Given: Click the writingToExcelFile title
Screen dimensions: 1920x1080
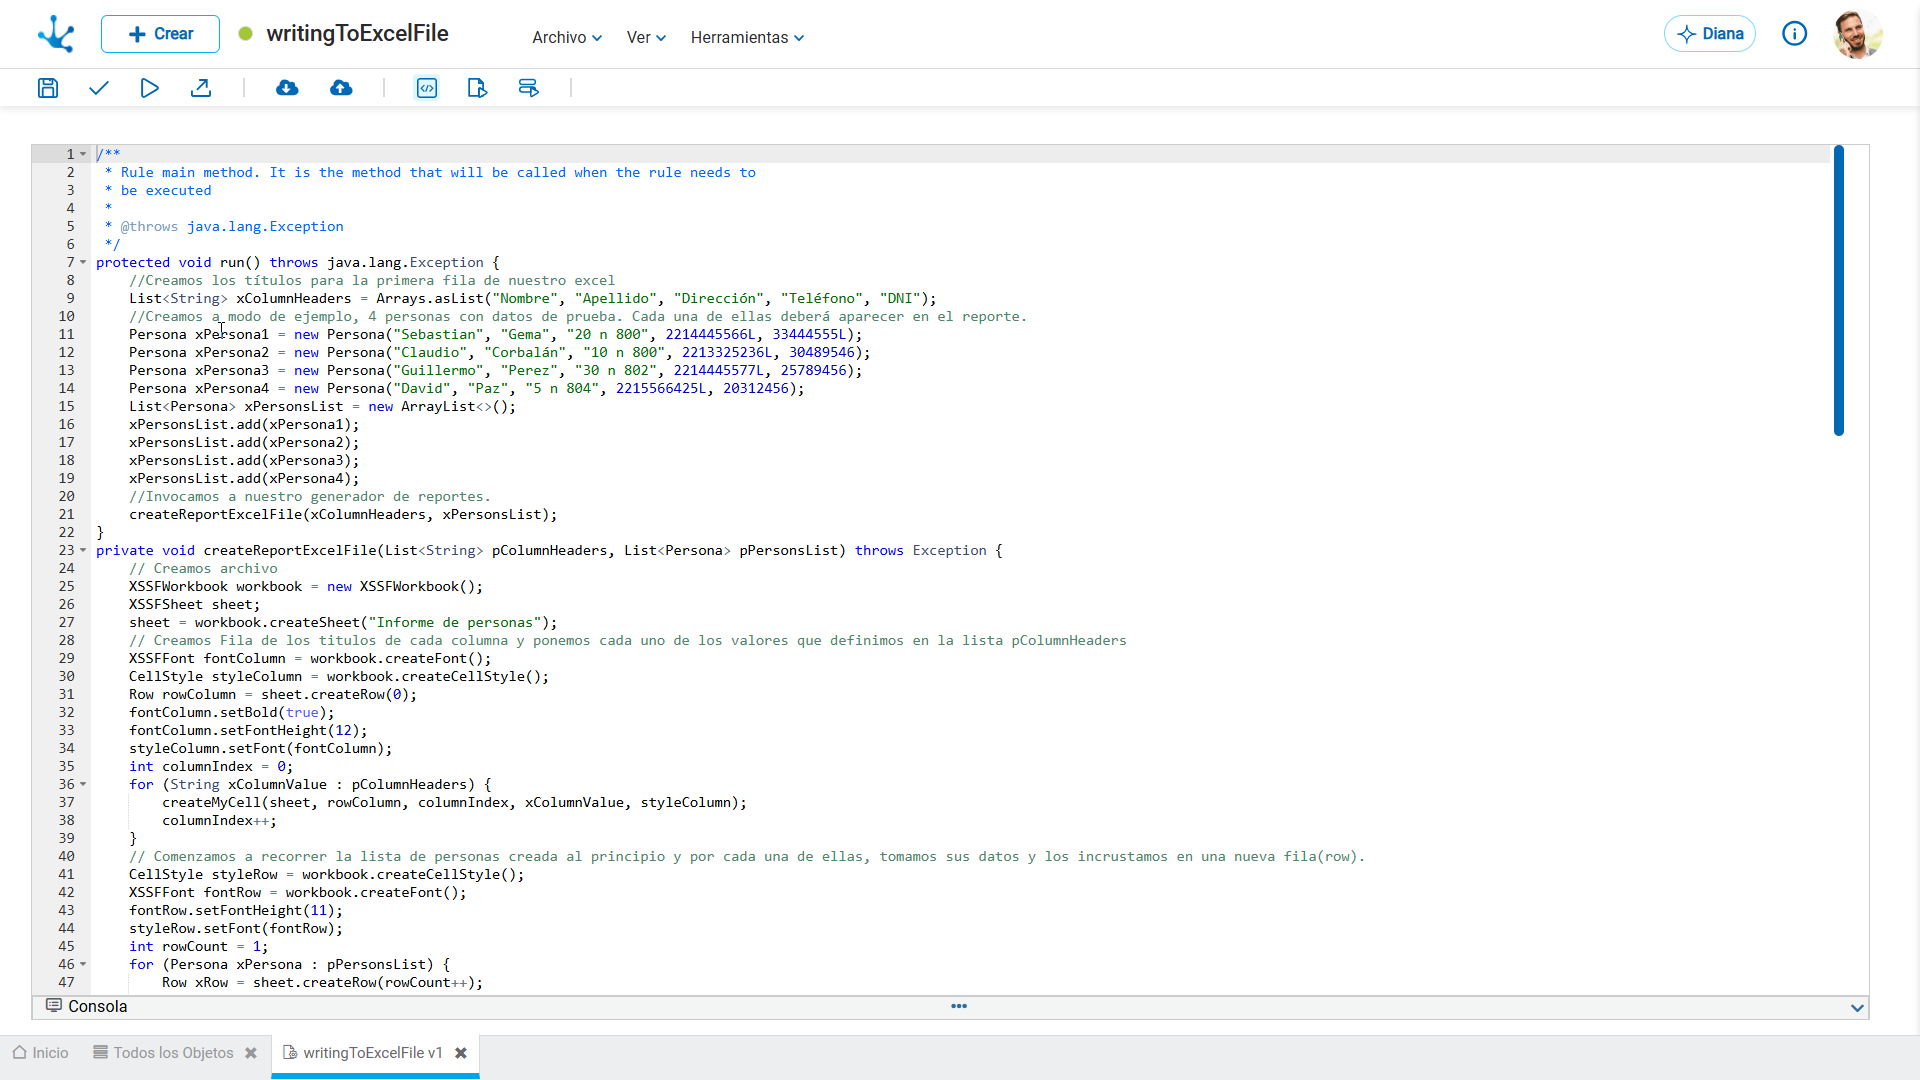Looking at the screenshot, I should (357, 34).
